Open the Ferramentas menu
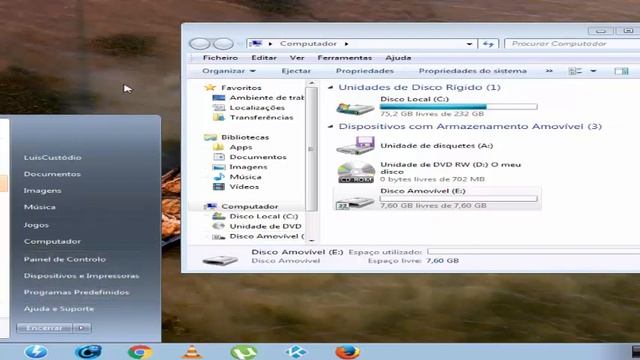The width and height of the screenshot is (640, 360). 344,58
